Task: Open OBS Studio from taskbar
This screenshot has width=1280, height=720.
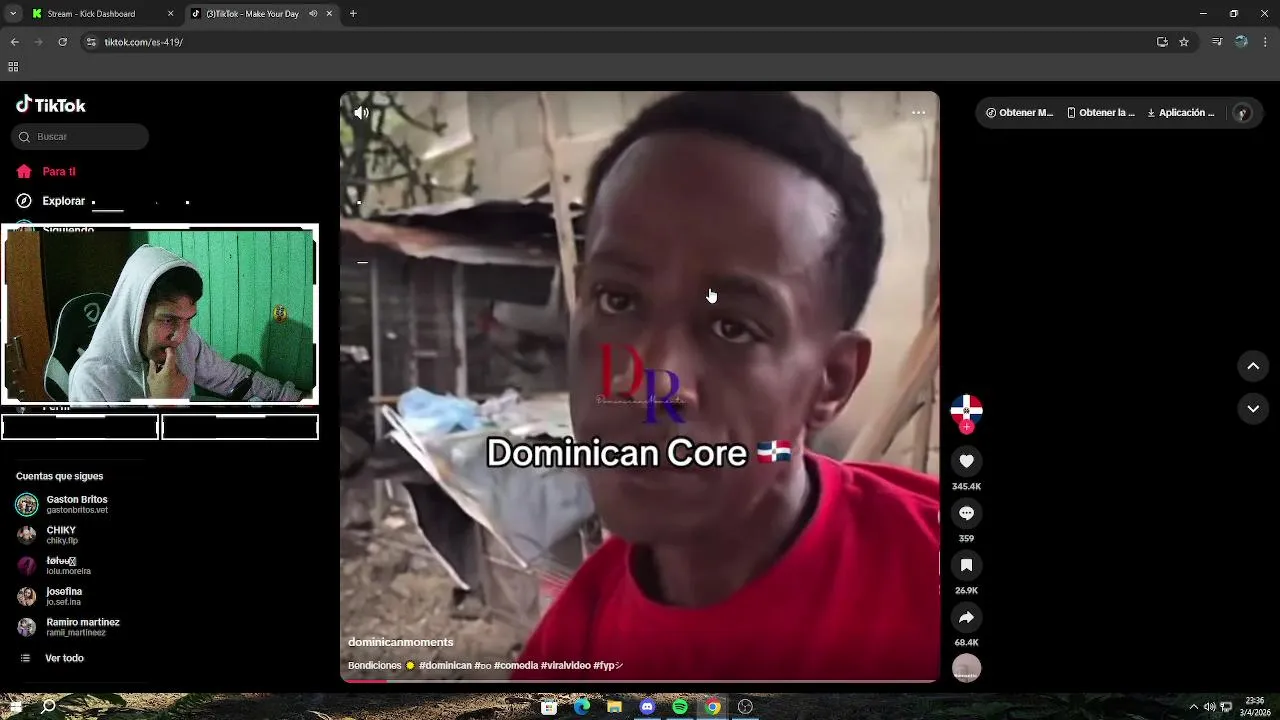Action: pyautogui.click(x=745, y=707)
